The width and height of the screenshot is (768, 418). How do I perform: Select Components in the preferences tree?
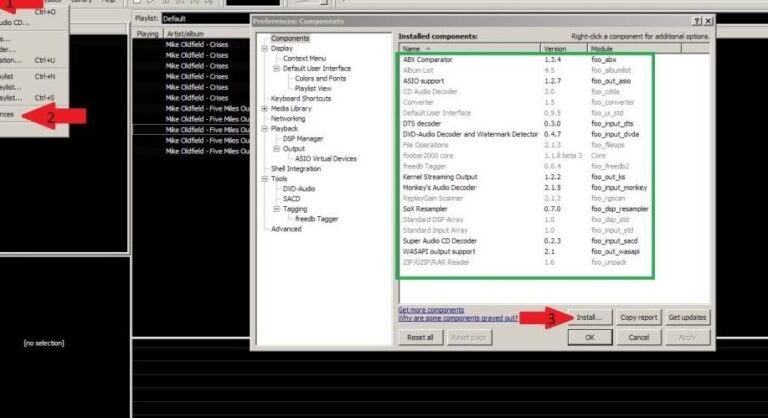click(290, 38)
